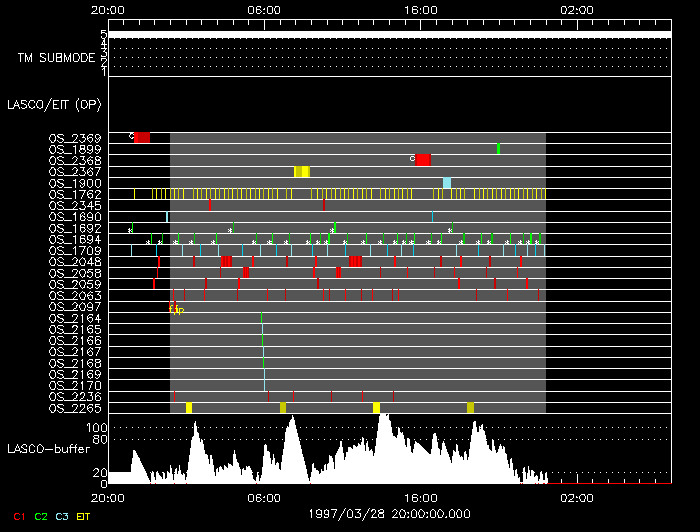This screenshot has width=700, height=532.
Task: Click the bottom axis 16:00 label
Action: pyautogui.click(x=421, y=498)
